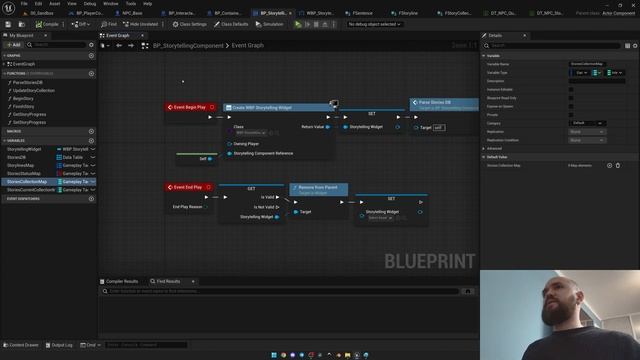Navigate forward in graph history
The height and width of the screenshot is (360, 640).
click(x=131, y=46)
